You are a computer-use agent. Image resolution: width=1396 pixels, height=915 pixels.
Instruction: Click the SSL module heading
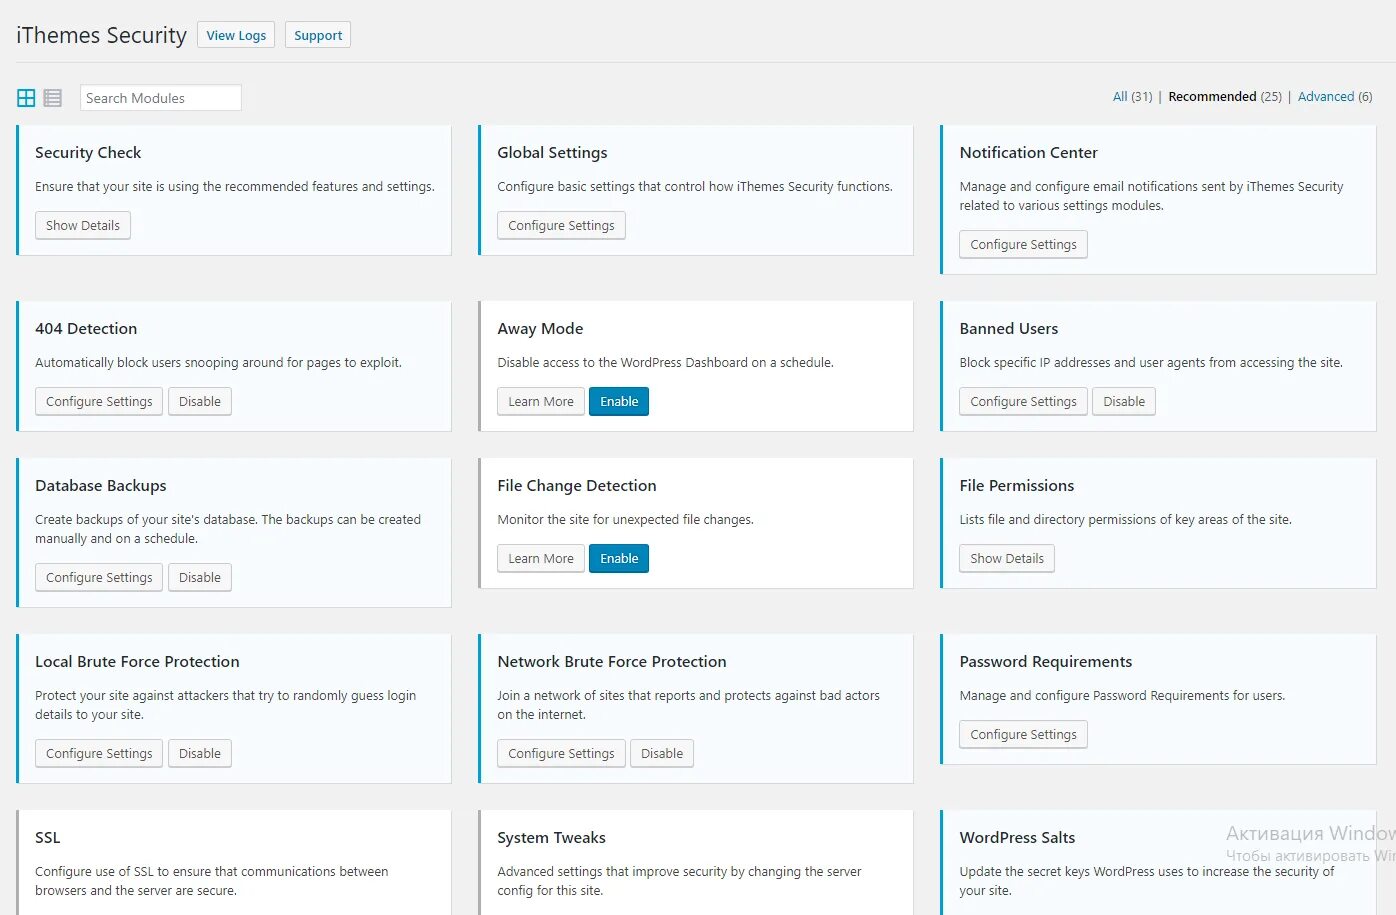click(47, 838)
